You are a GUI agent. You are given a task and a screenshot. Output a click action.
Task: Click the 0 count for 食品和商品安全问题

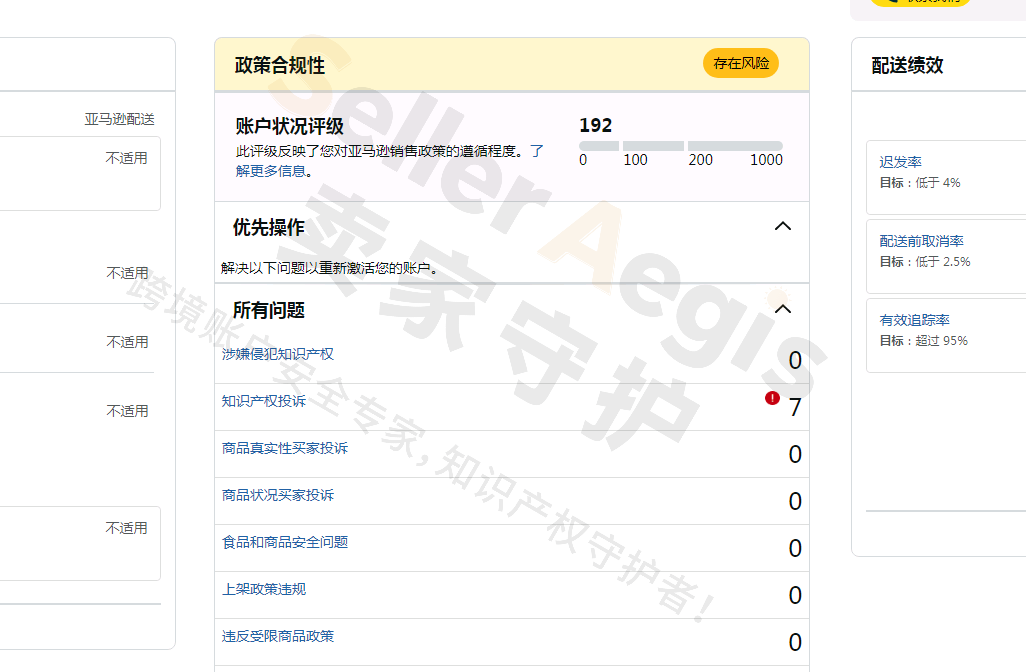click(795, 549)
